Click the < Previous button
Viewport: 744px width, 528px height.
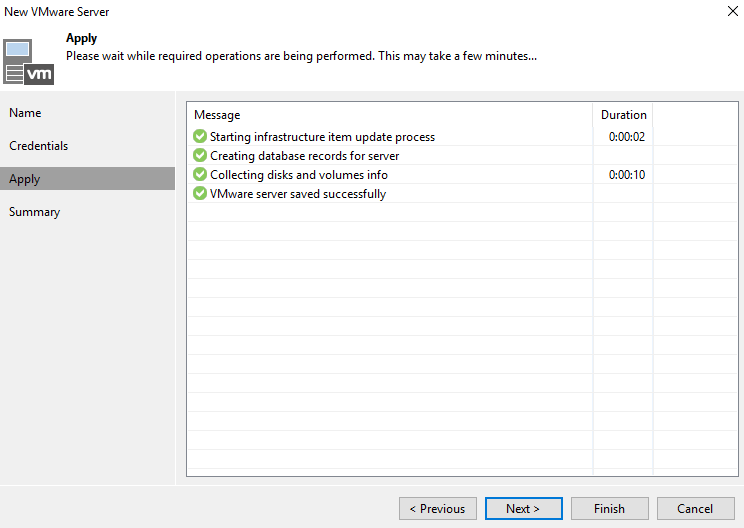(x=437, y=509)
